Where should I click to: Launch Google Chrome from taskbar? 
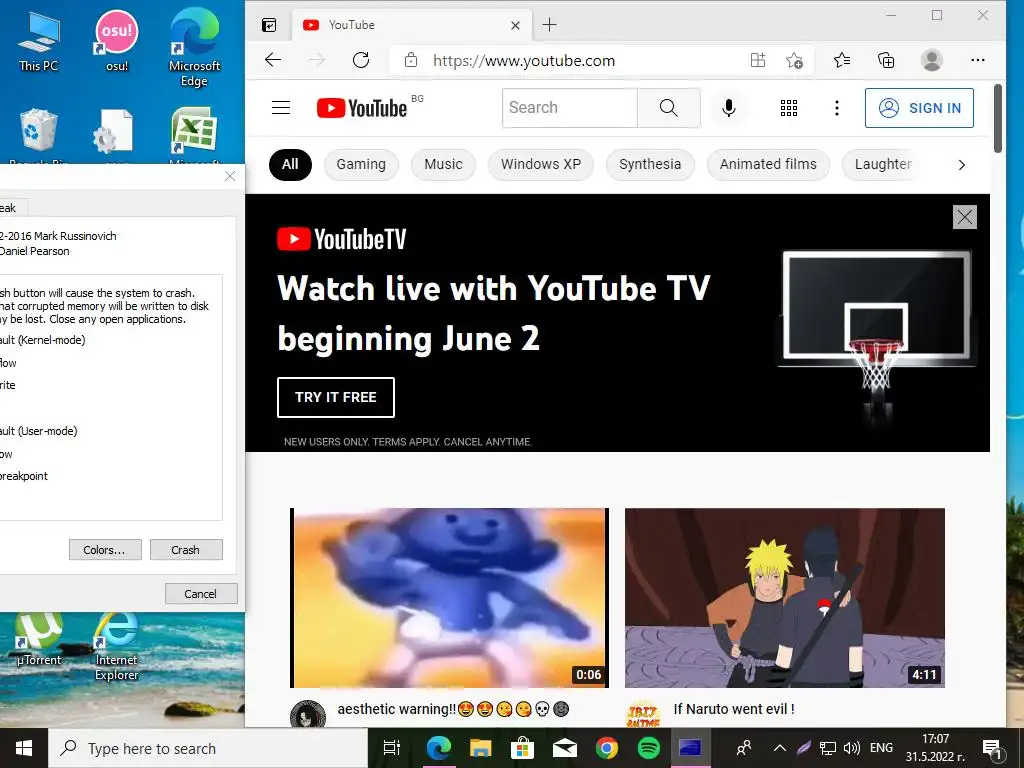[607, 748]
